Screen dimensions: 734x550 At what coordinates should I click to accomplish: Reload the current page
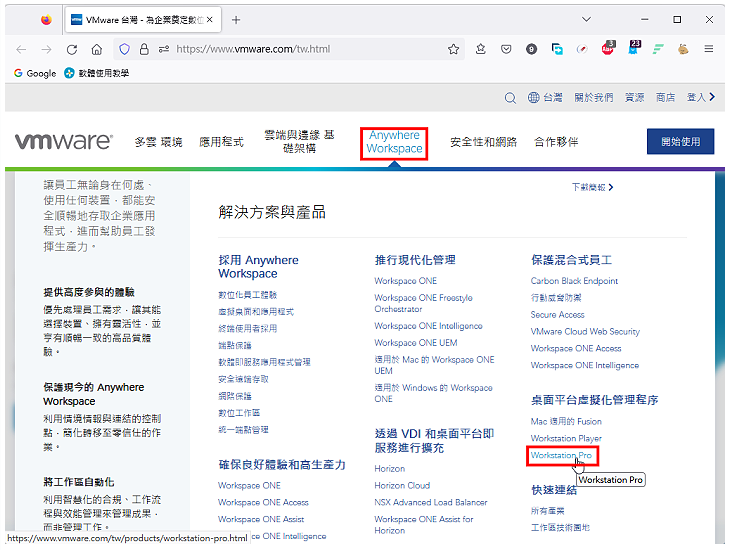(72, 49)
